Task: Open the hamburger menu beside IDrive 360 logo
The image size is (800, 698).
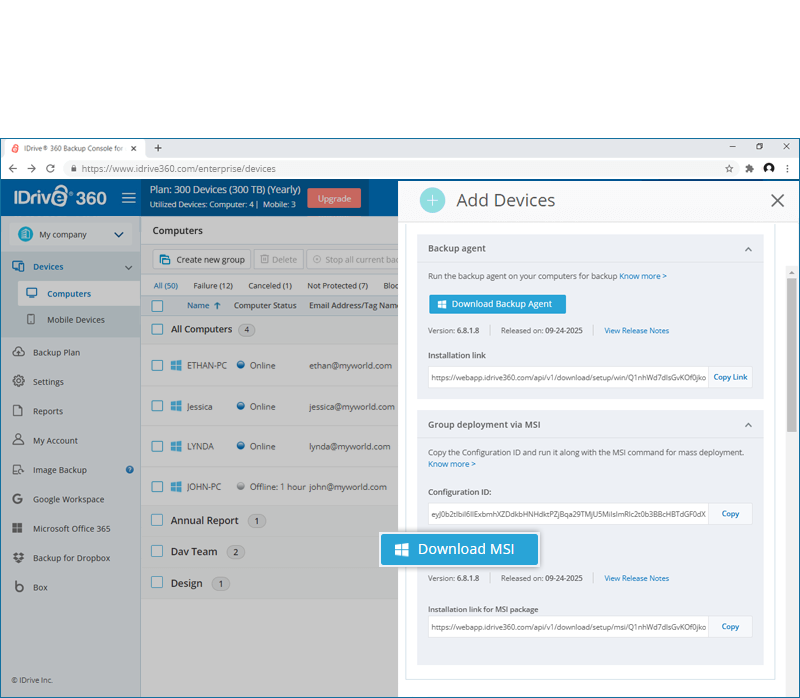Action: (x=129, y=198)
